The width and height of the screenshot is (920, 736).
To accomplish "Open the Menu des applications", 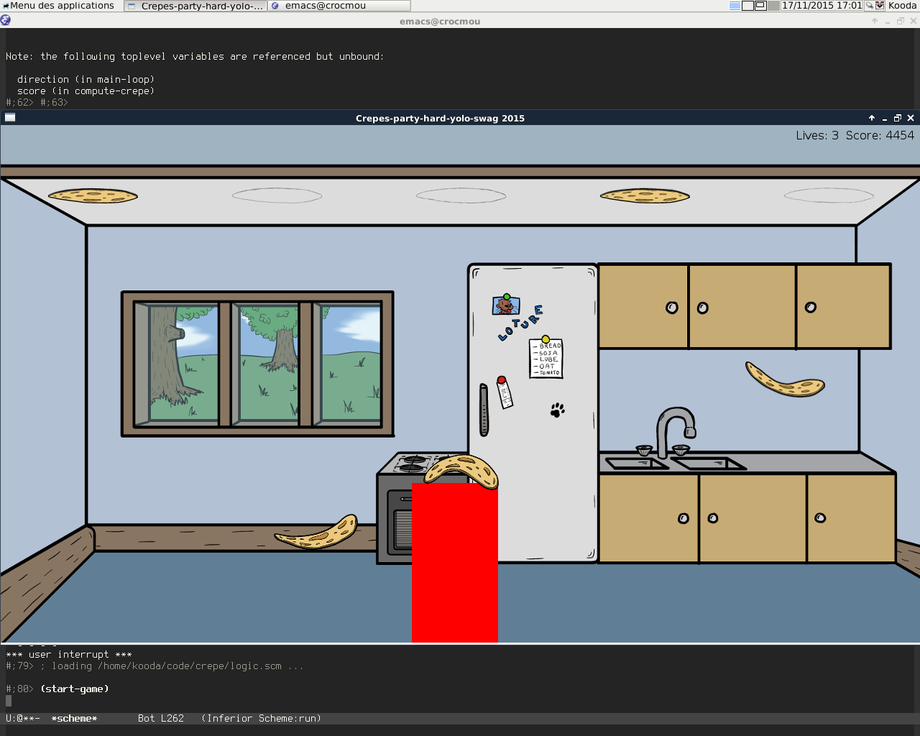I will 58,6.
